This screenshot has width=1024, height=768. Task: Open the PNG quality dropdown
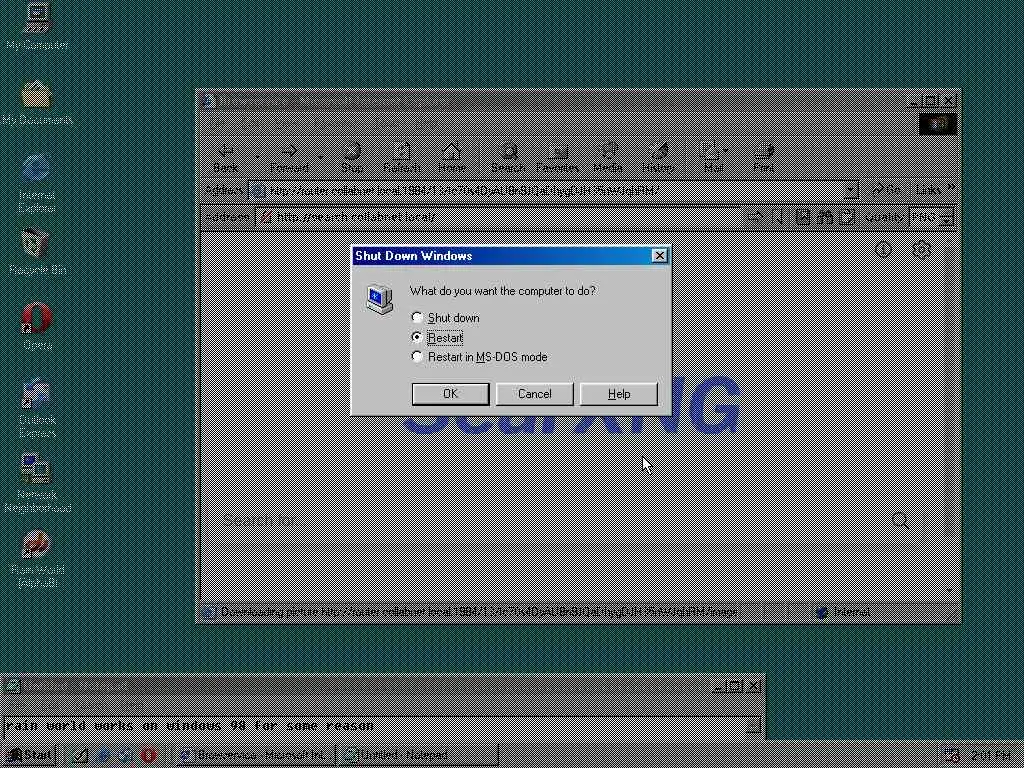point(948,217)
